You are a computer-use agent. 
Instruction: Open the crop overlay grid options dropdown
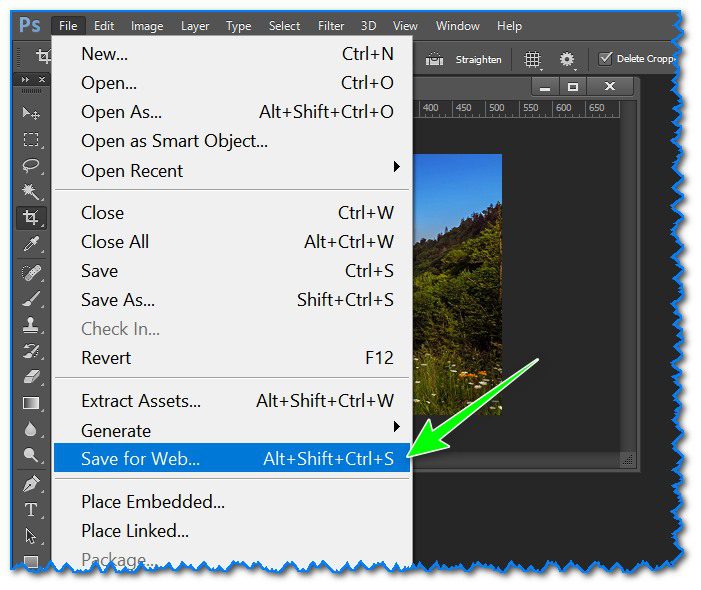click(x=534, y=59)
